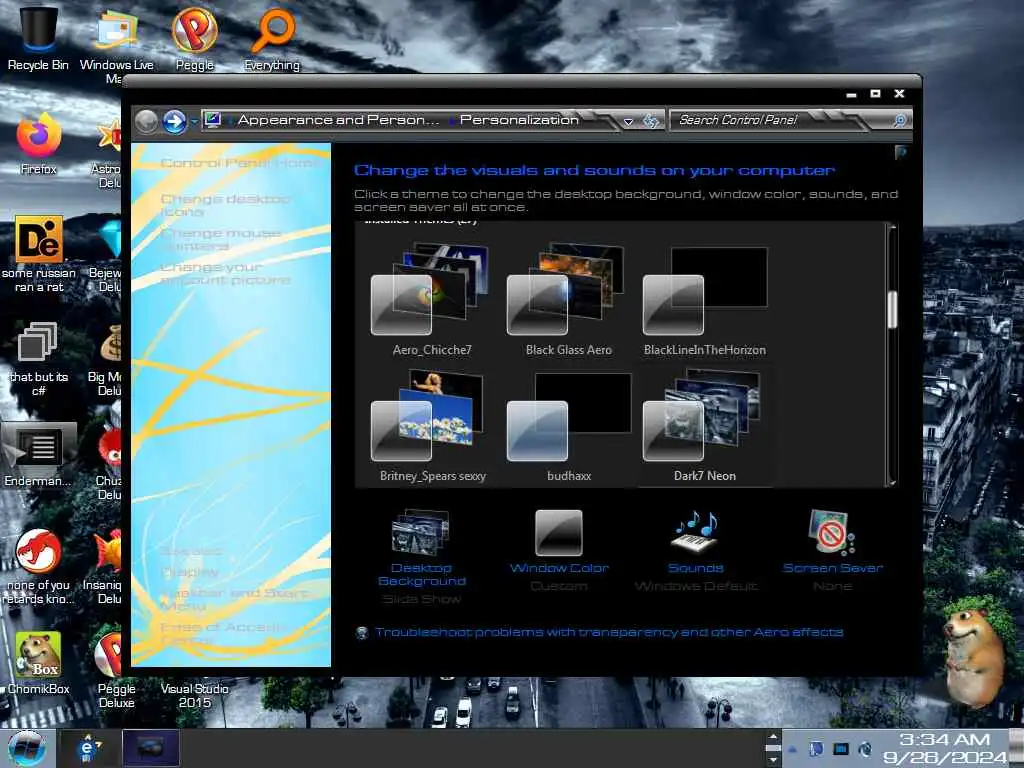Open the help icon in the window

coord(901,152)
